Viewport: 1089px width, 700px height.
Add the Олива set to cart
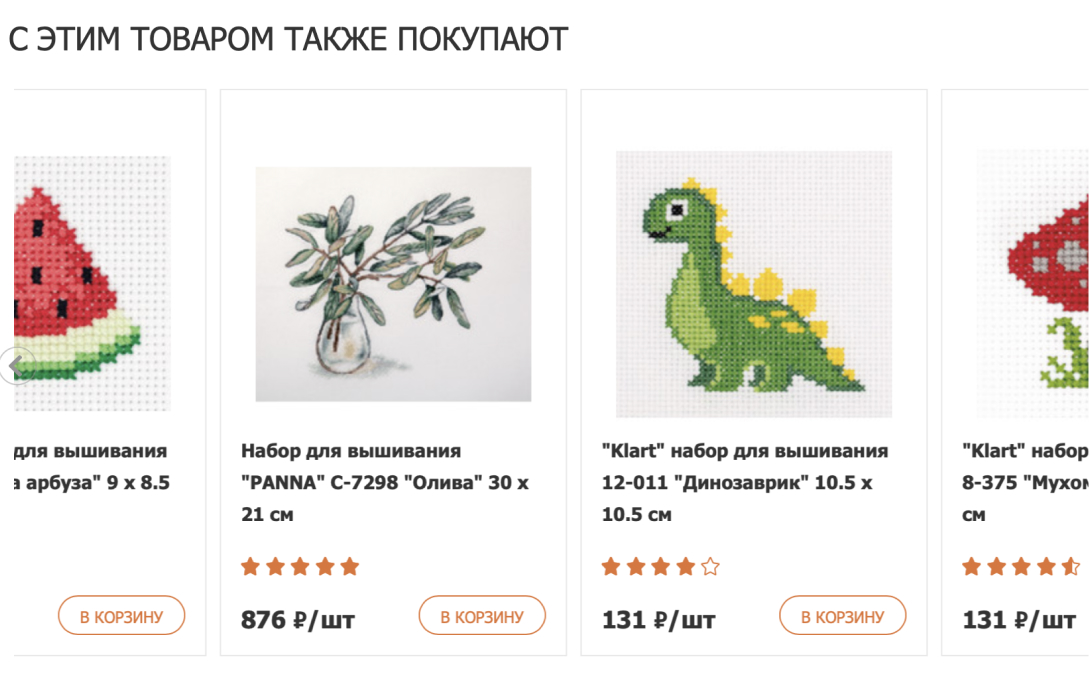coord(482,616)
